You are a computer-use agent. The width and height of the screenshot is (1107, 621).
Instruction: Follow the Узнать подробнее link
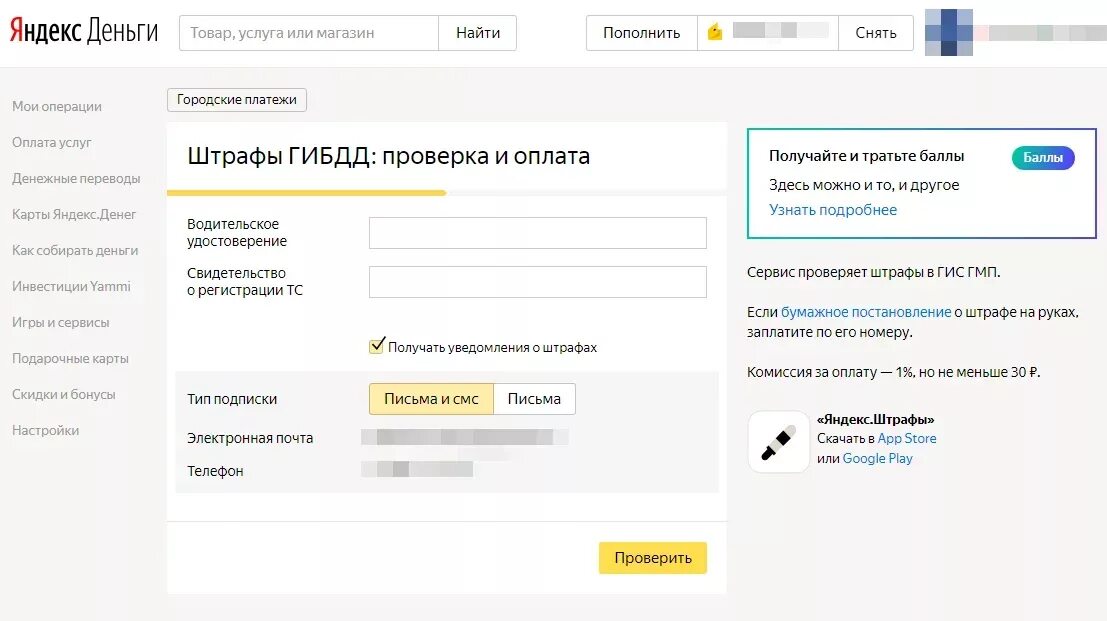click(832, 210)
